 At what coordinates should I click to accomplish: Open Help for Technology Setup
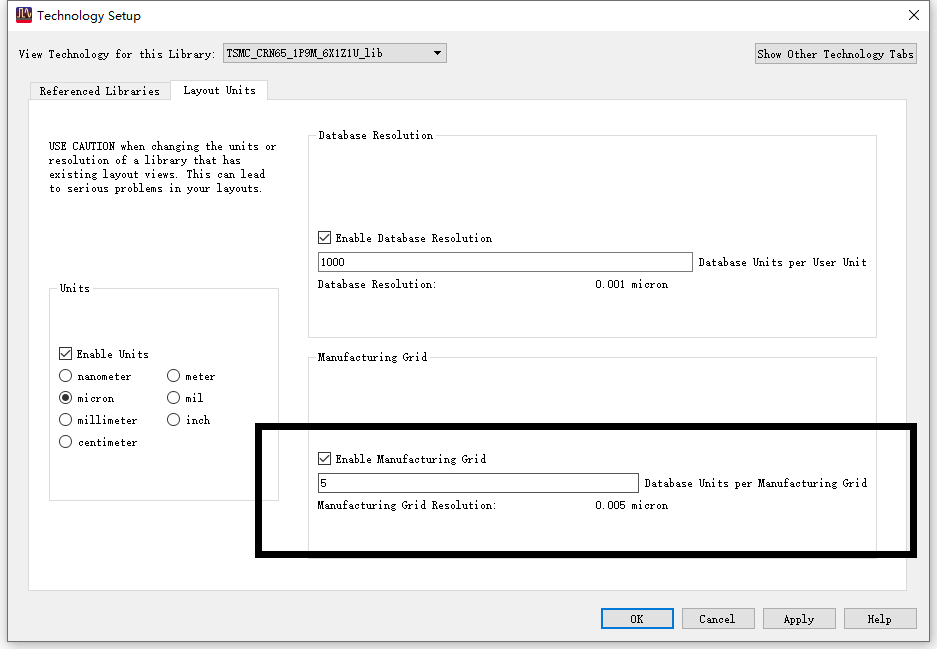tap(880, 619)
